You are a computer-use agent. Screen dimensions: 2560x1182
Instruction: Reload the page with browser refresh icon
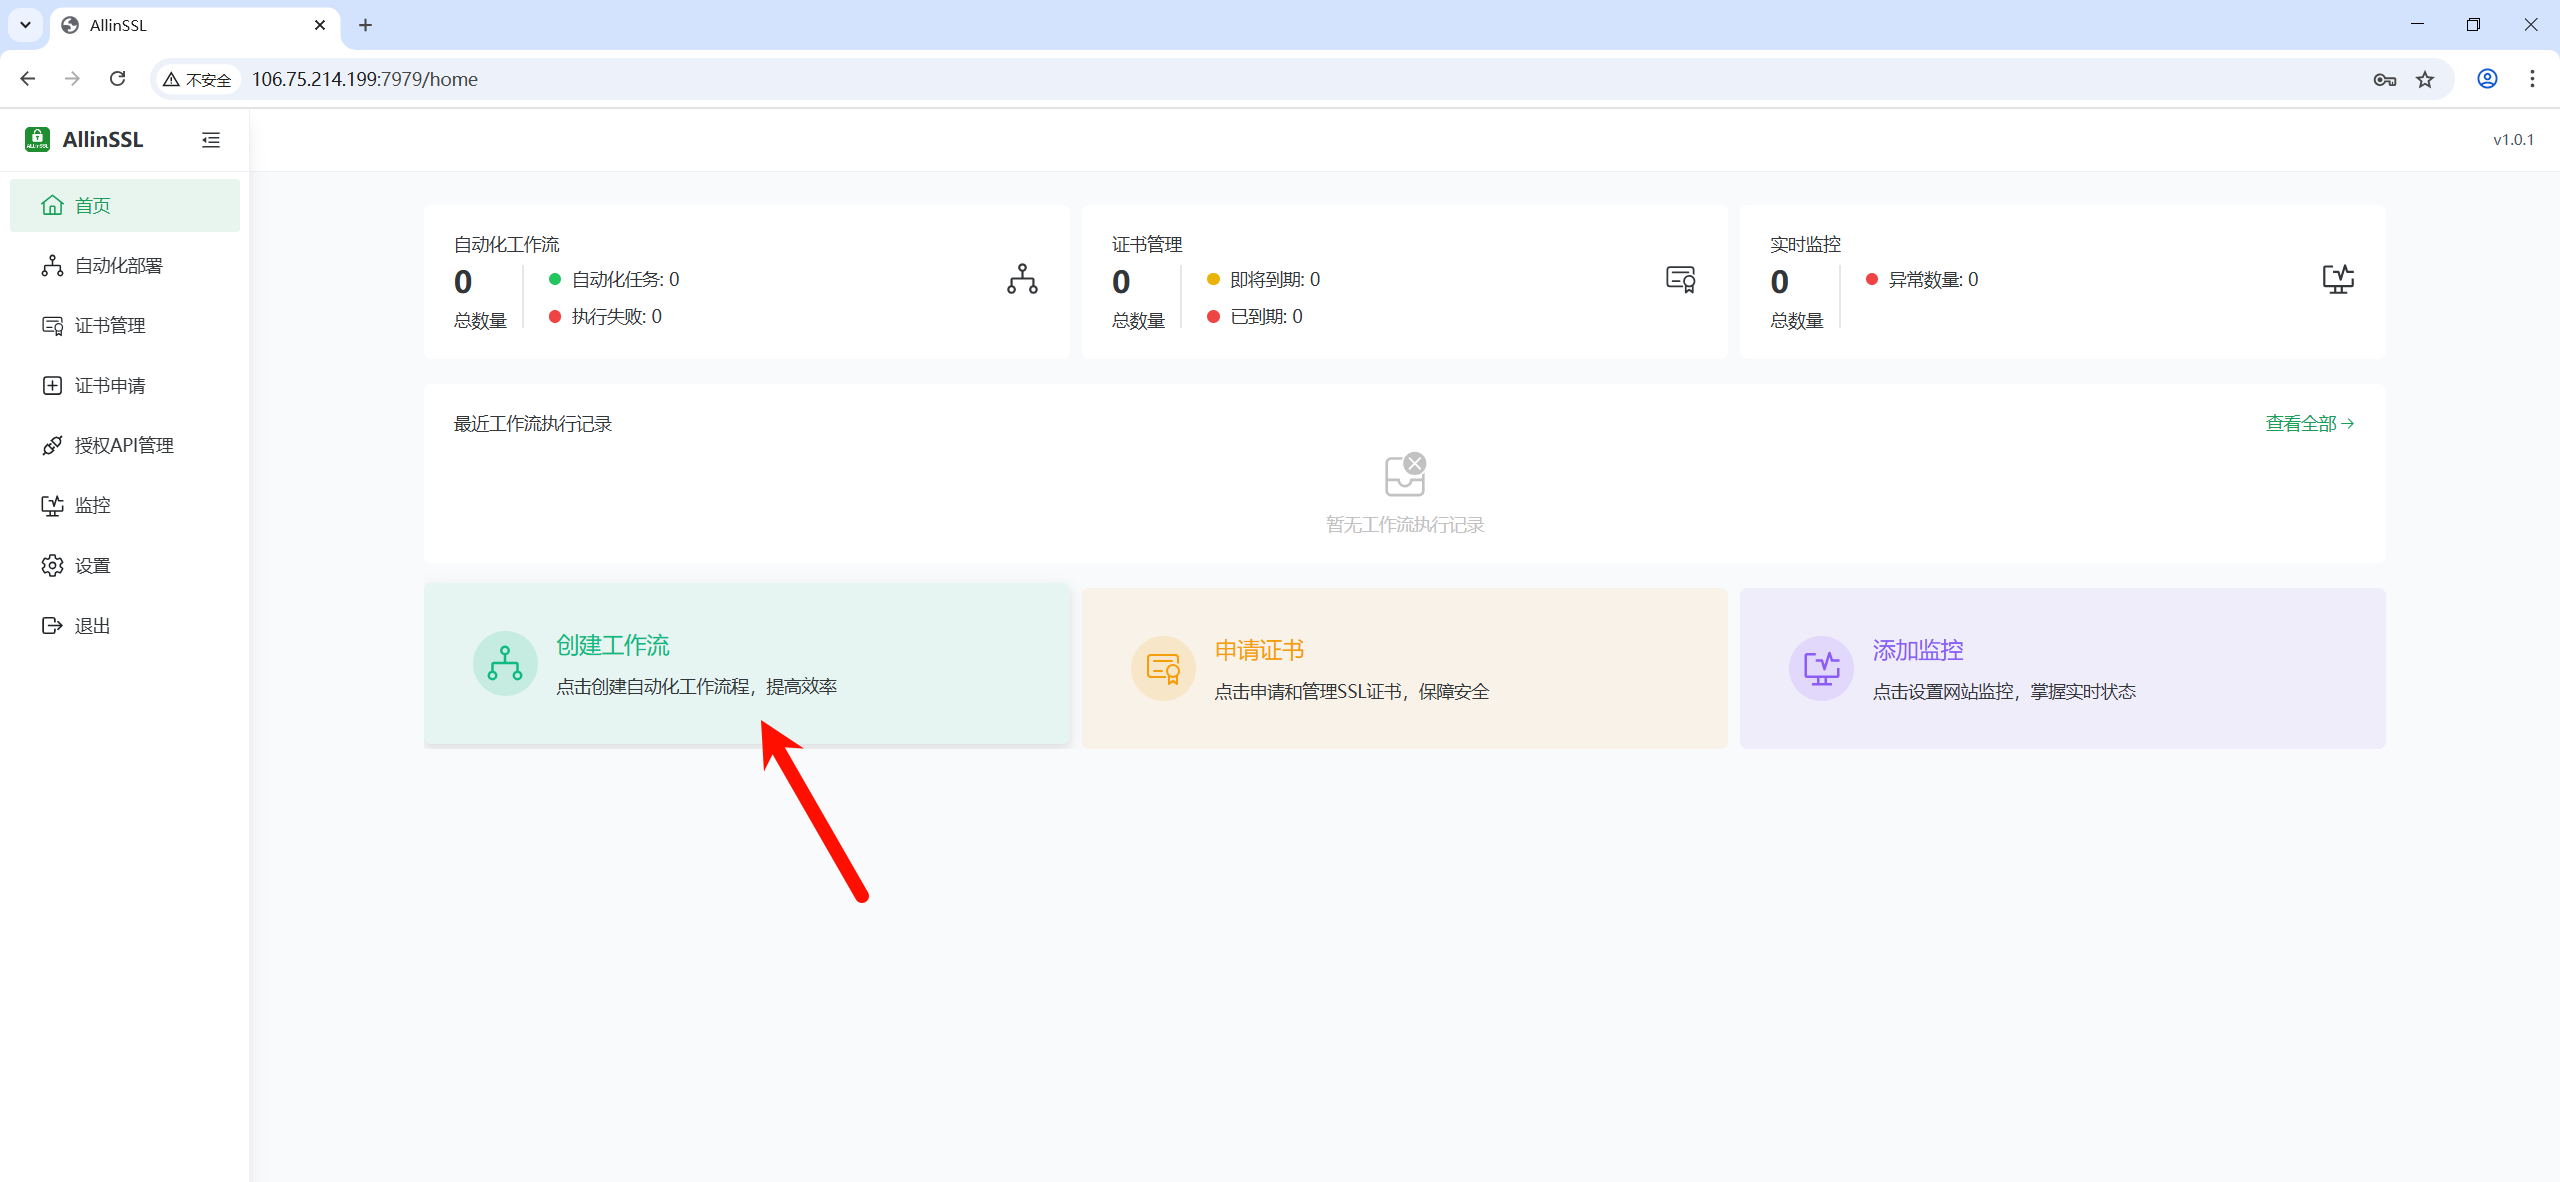point(117,79)
